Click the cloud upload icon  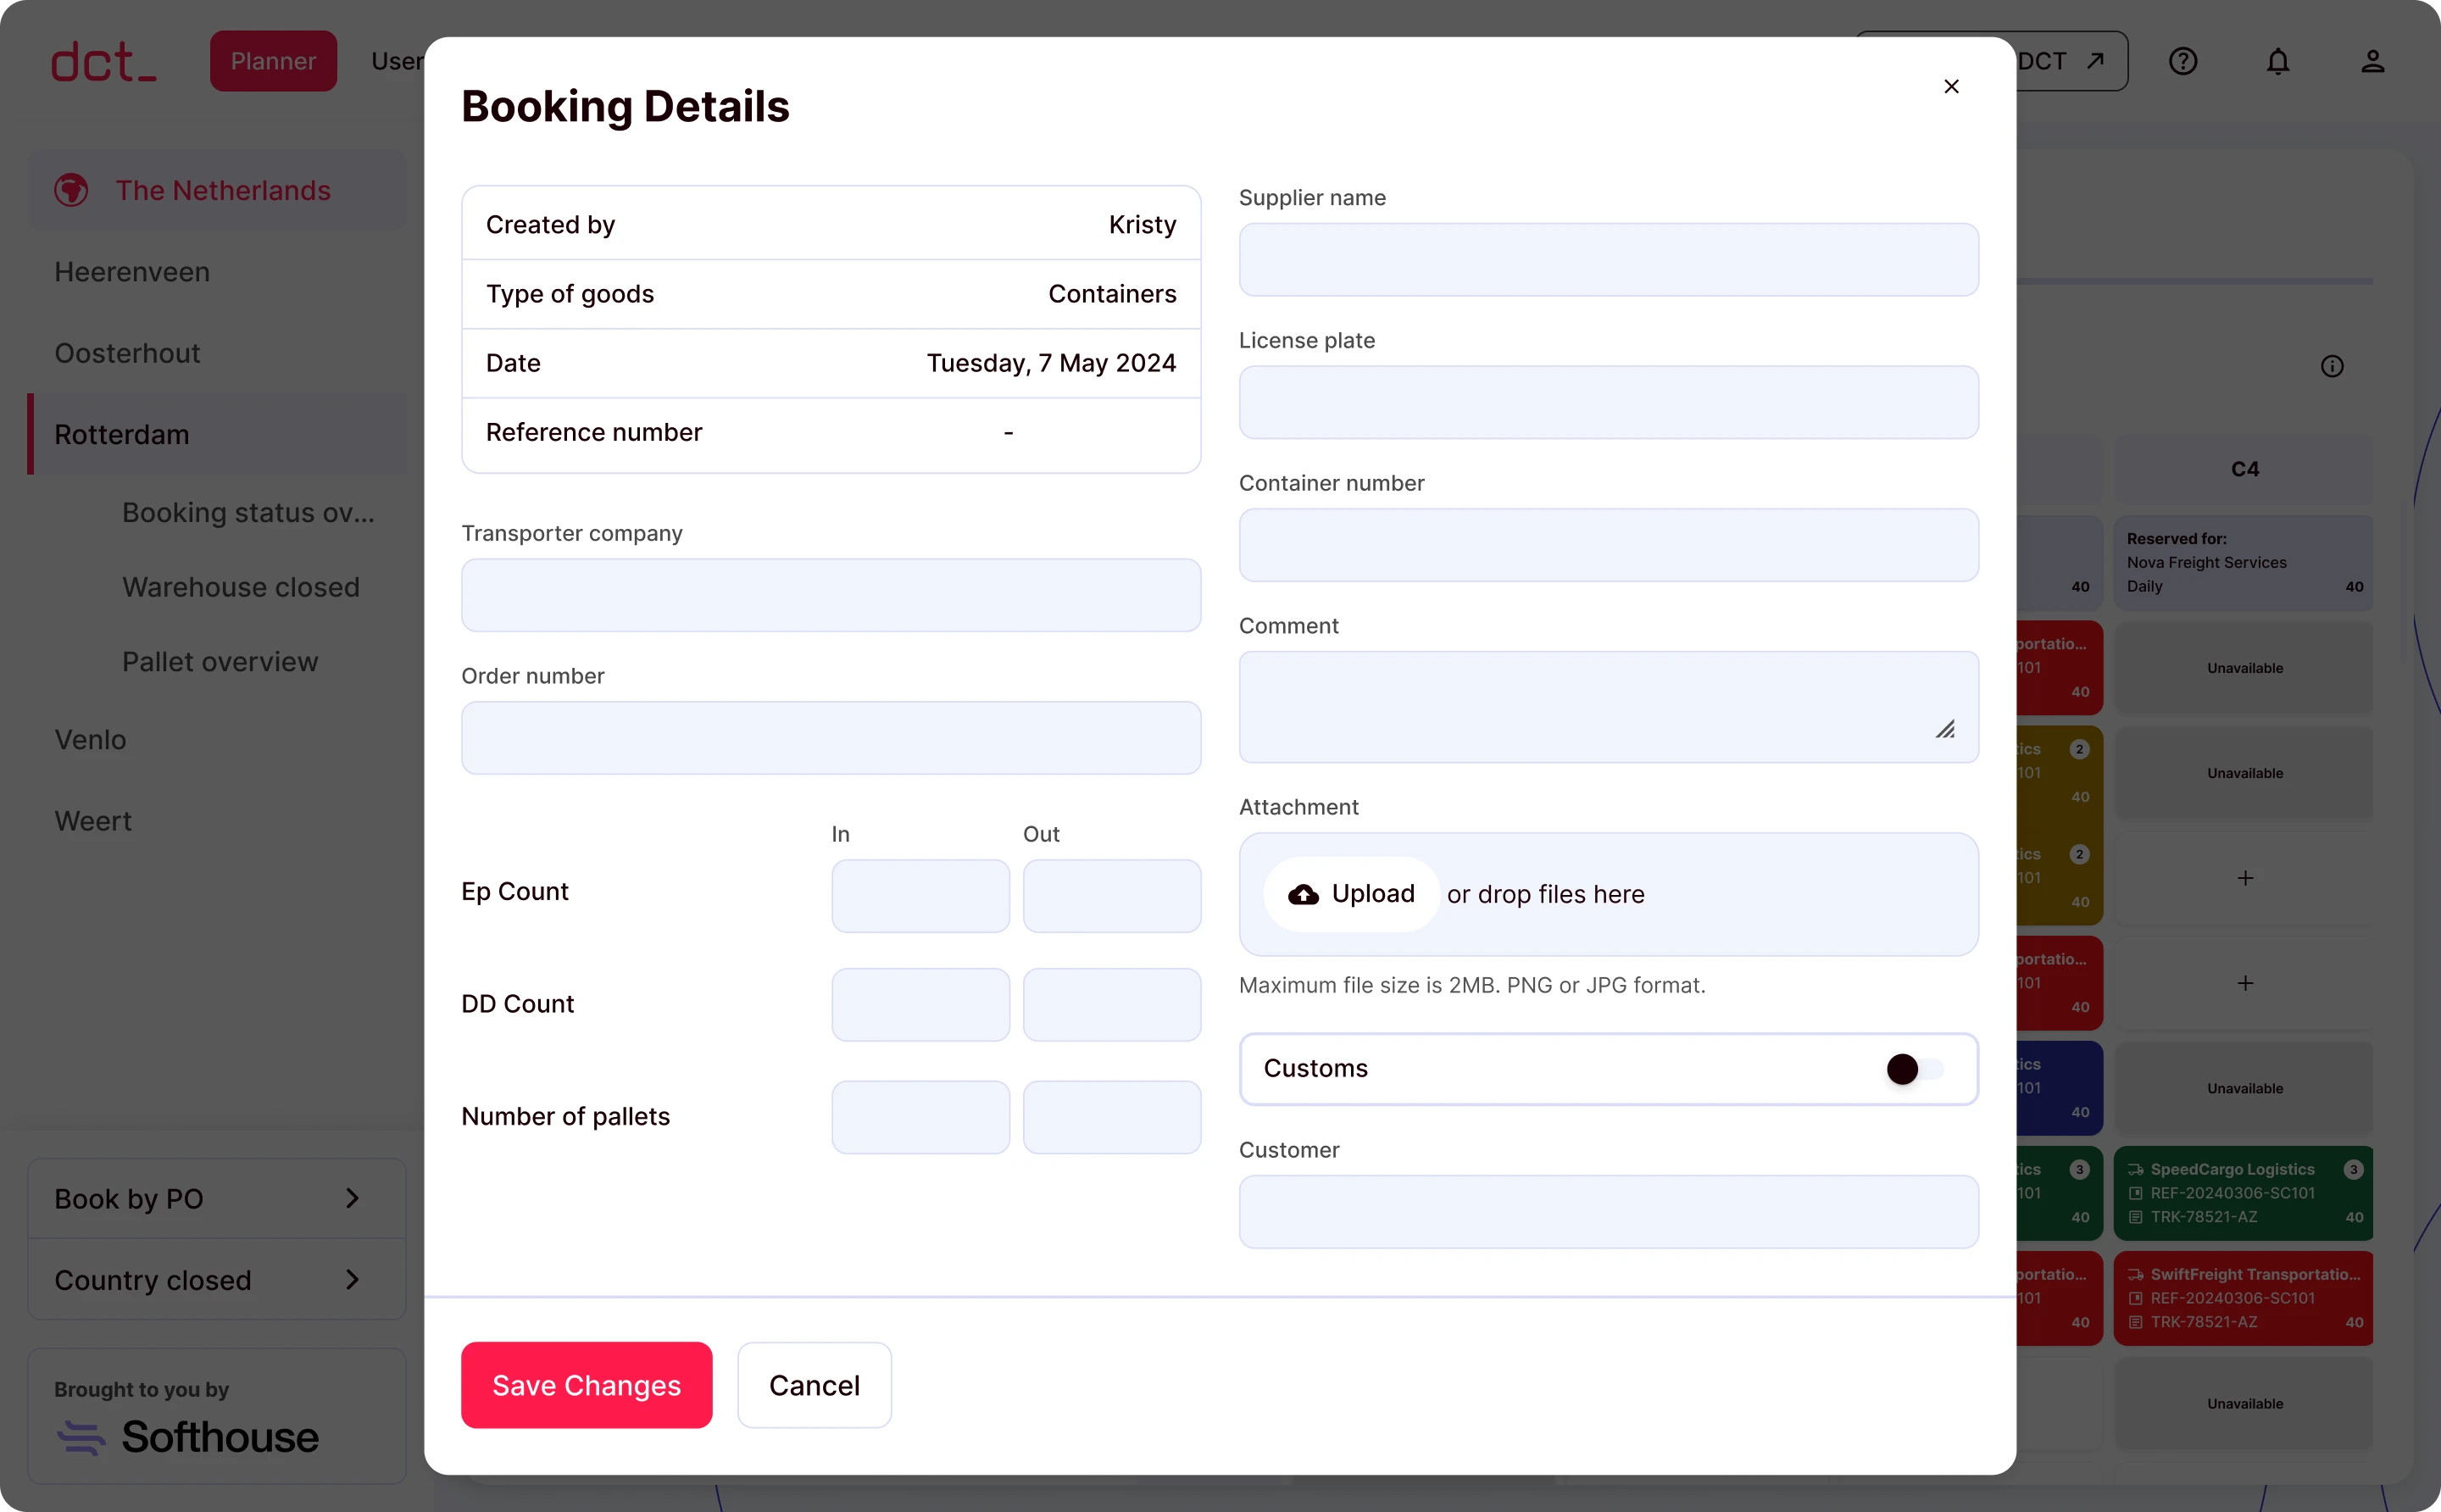click(x=1302, y=894)
